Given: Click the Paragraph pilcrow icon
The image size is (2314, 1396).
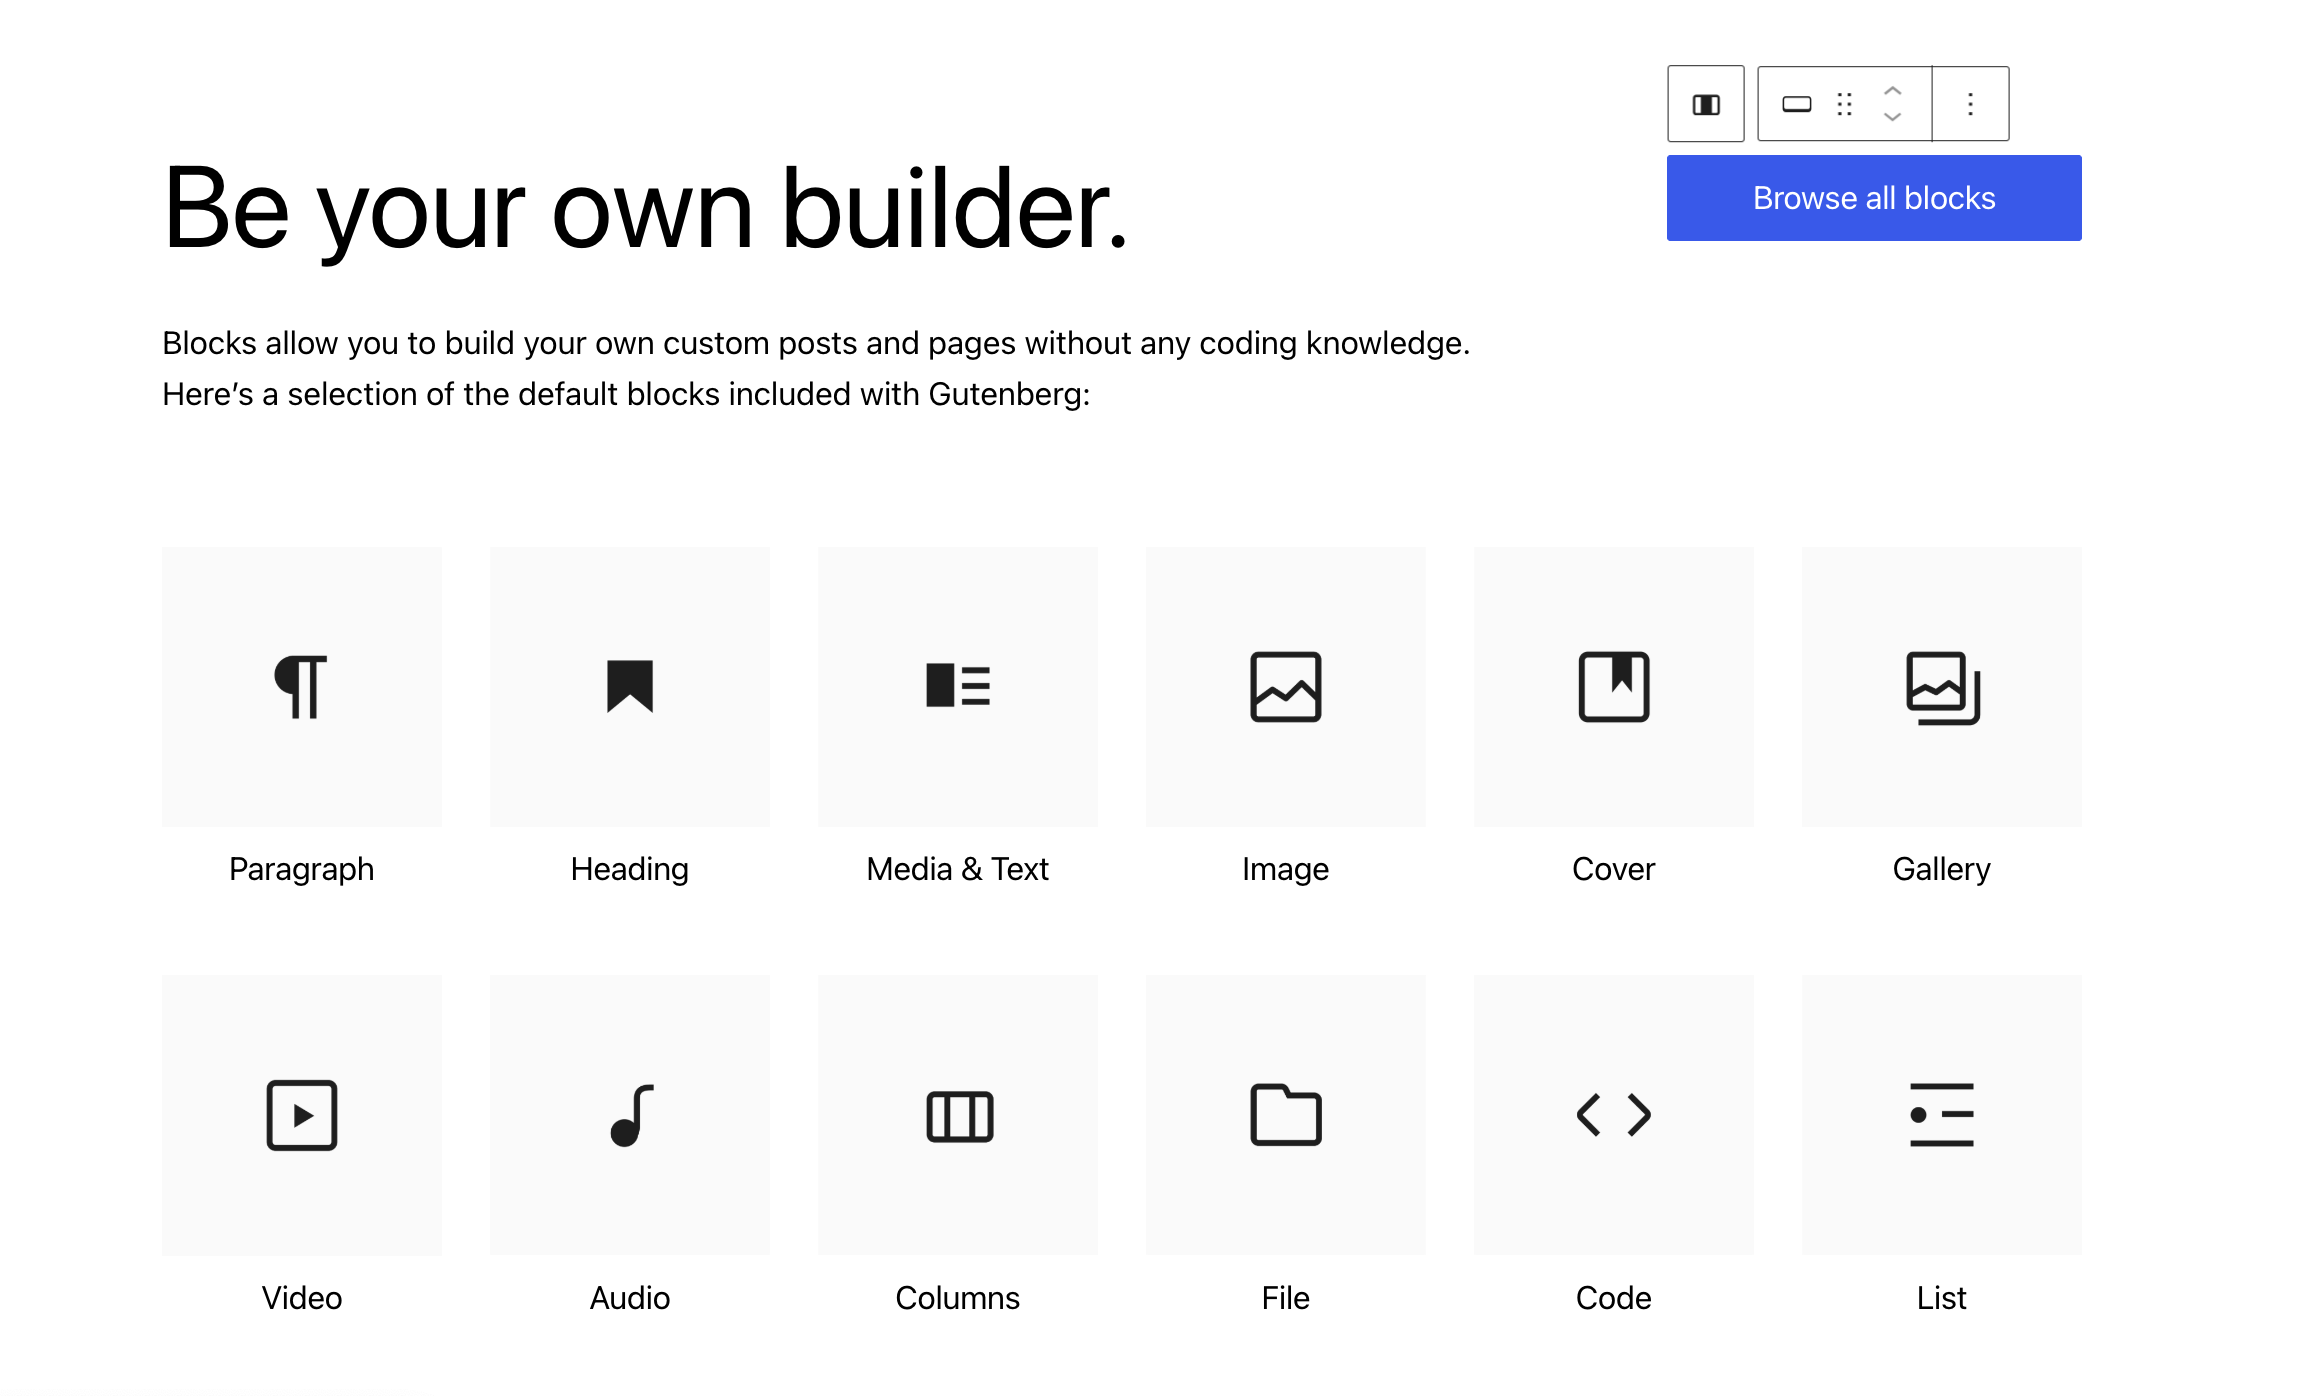Looking at the screenshot, I should (301, 687).
